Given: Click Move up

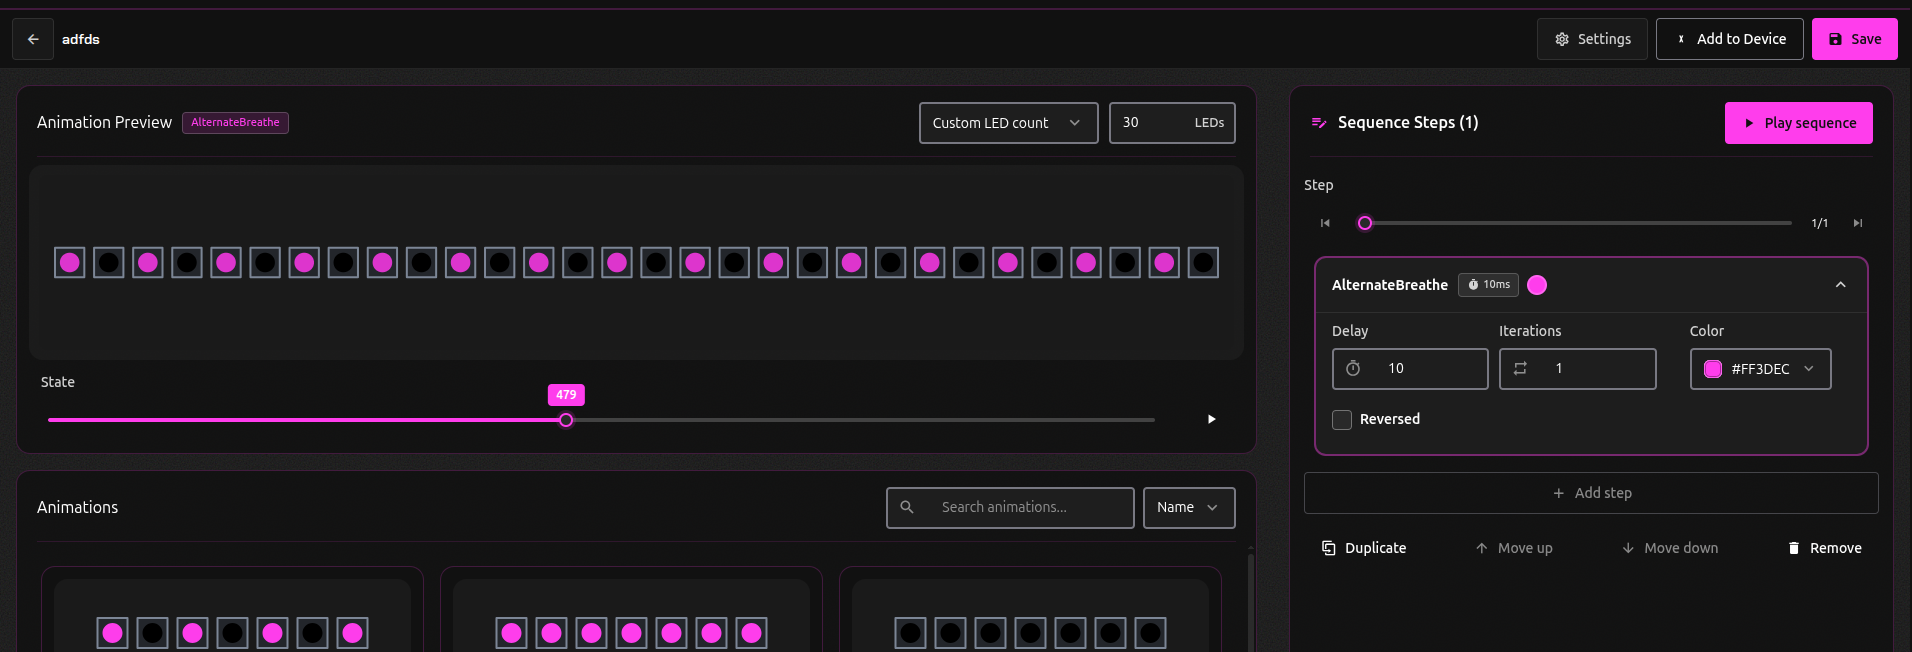Looking at the screenshot, I should coord(1514,548).
